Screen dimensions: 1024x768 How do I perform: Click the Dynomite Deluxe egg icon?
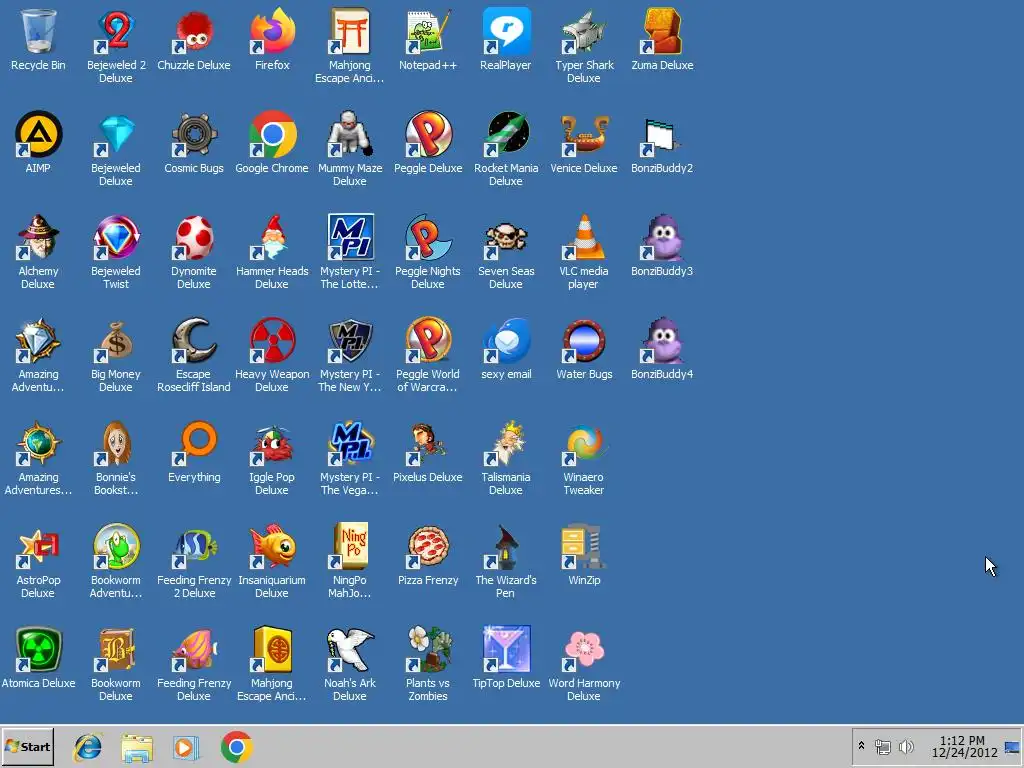point(194,237)
